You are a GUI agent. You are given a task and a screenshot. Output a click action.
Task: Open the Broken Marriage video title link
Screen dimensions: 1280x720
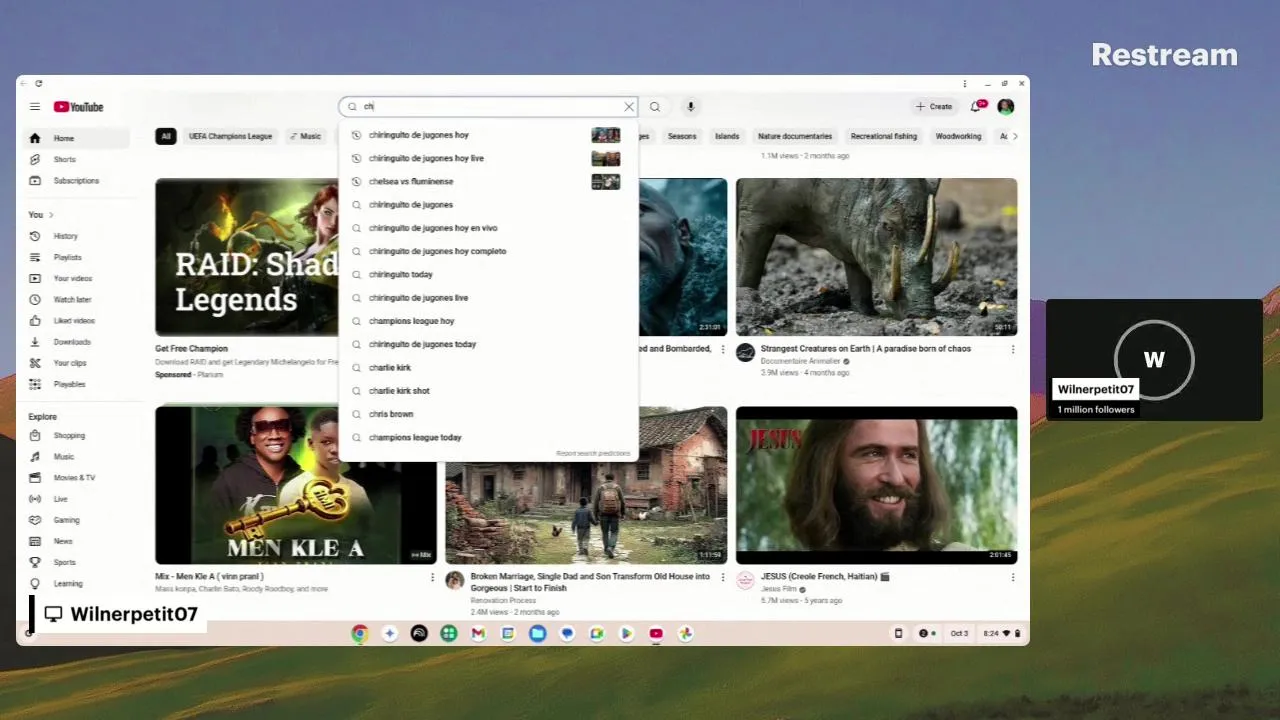(590, 582)
